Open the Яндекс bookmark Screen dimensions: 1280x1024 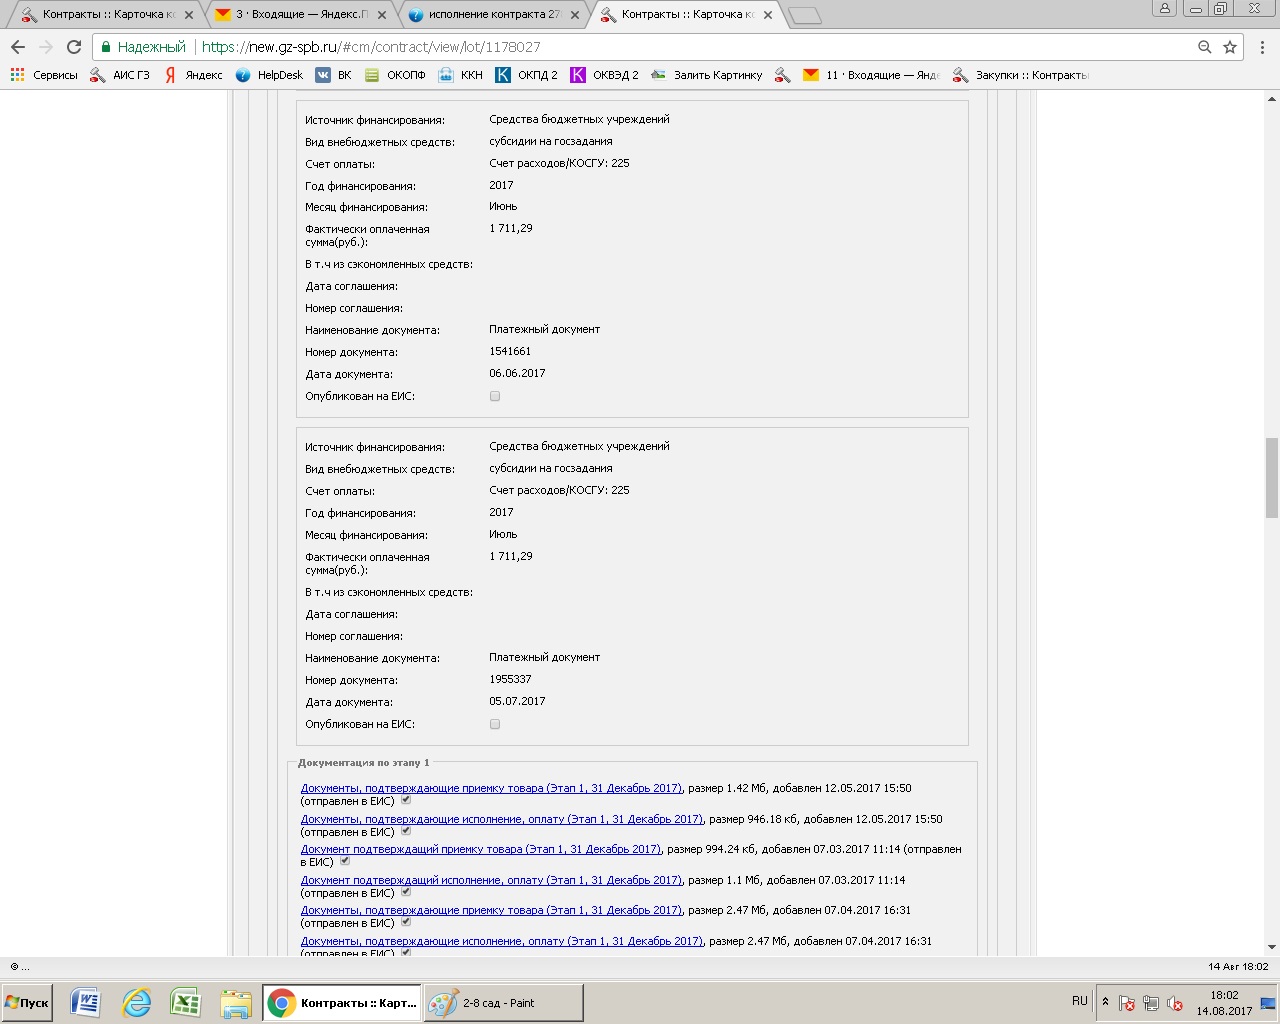(x=193, y=75)
